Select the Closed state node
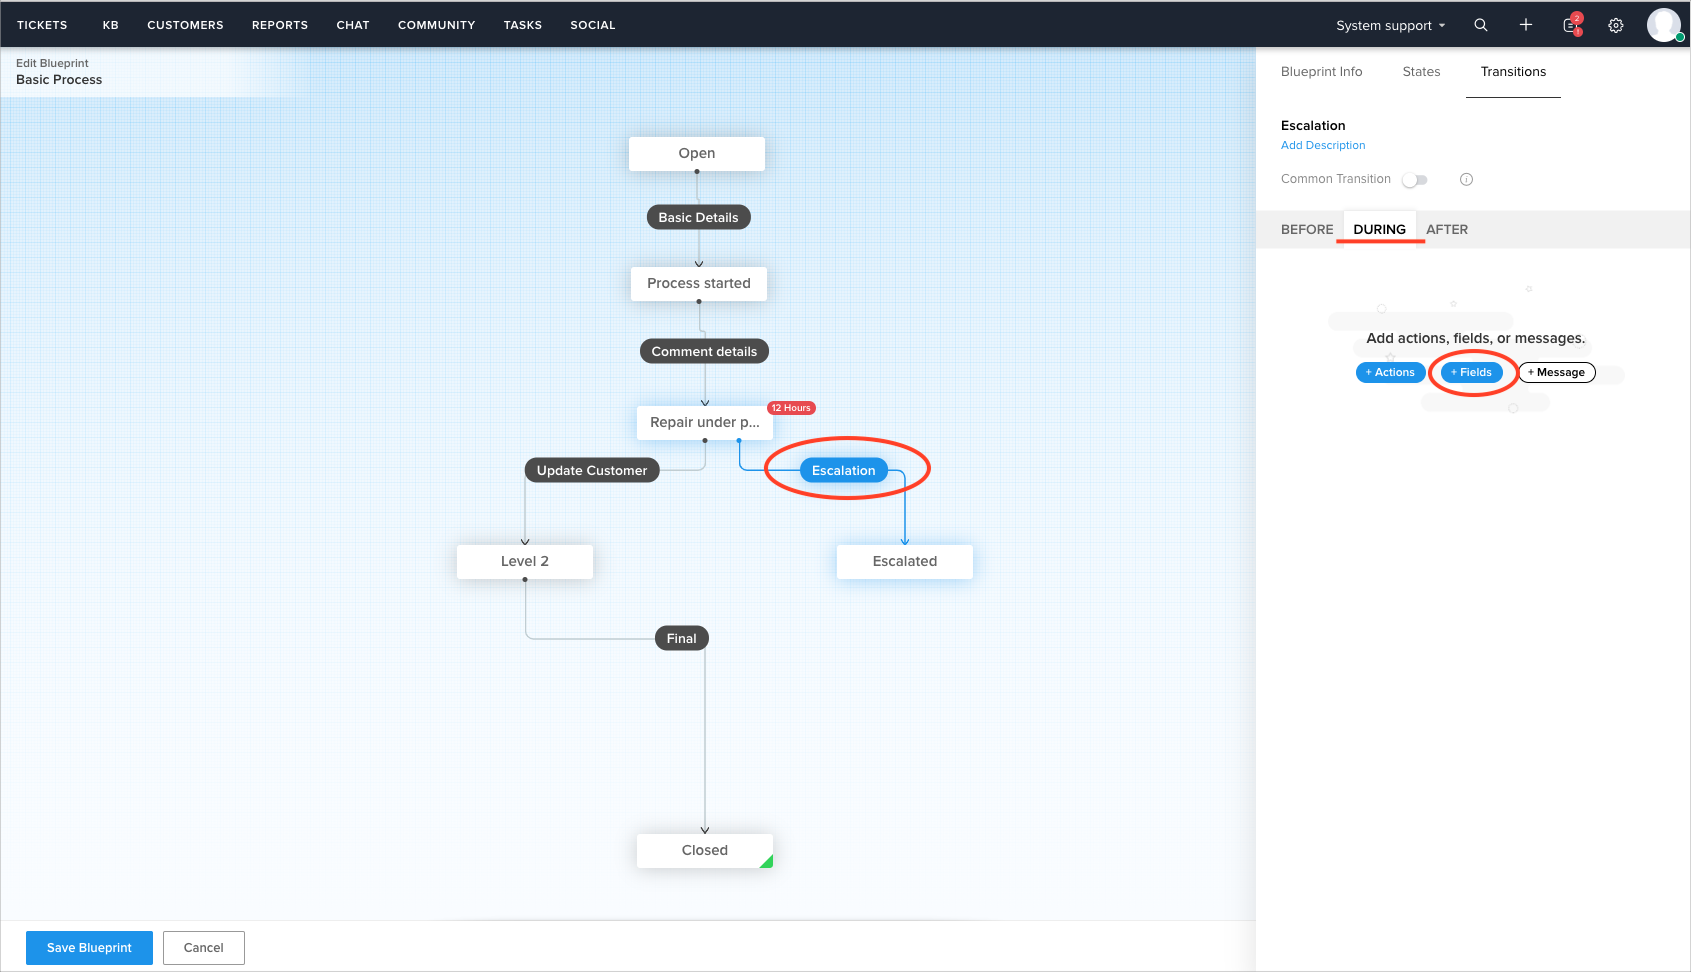 [x=704, y=850]
